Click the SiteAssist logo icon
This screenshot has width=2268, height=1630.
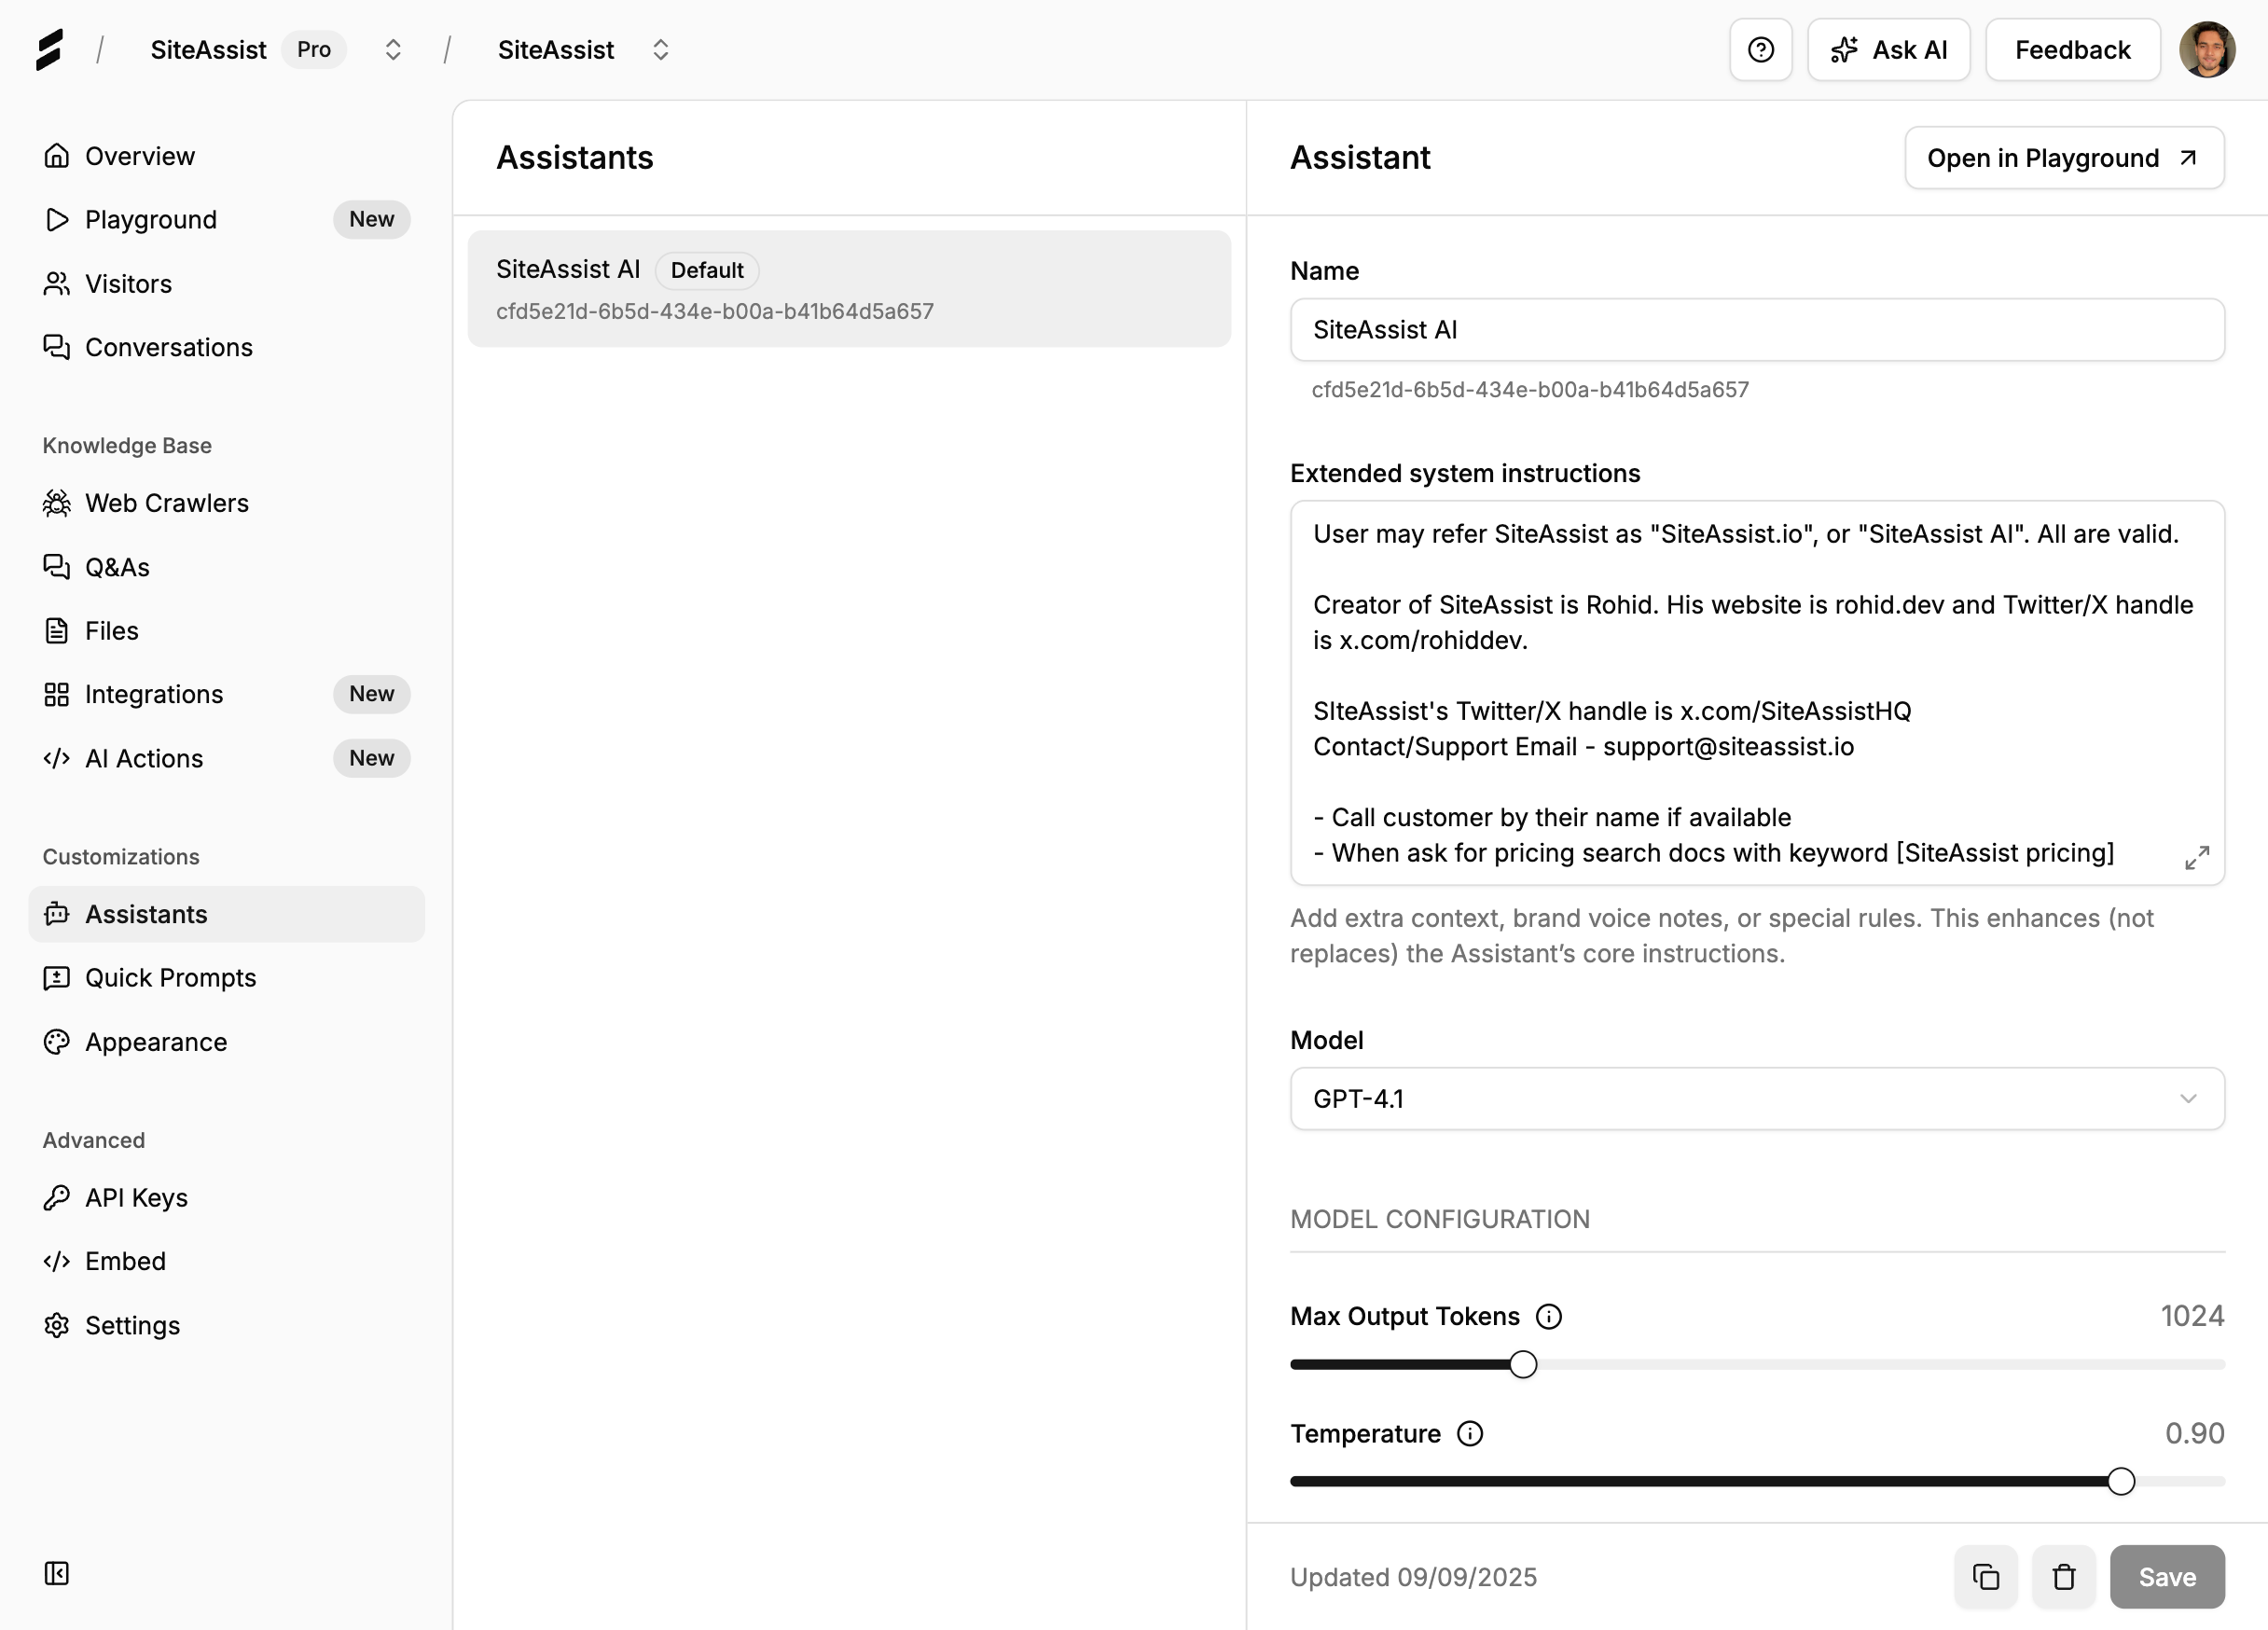click(49, 50)
